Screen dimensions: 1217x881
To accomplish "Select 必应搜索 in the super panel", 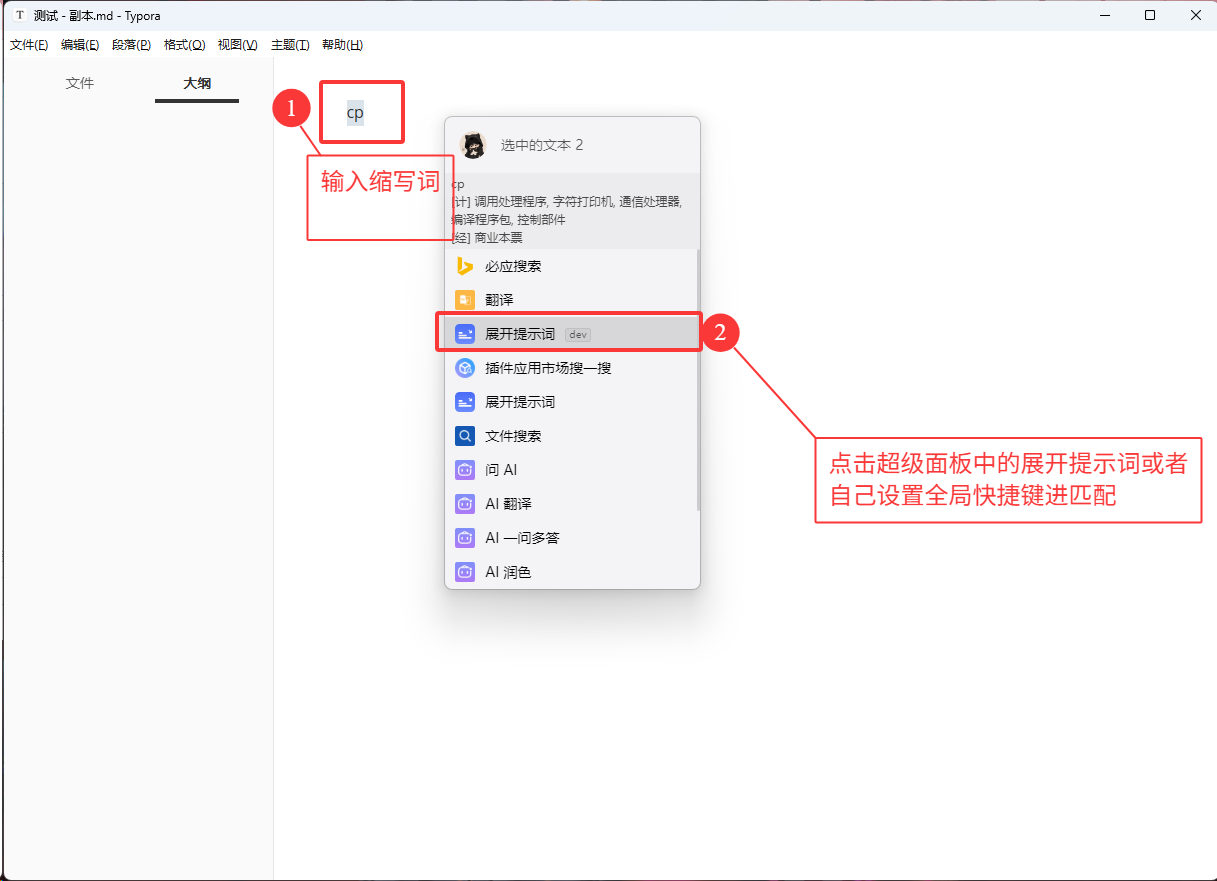I will 570,266.
